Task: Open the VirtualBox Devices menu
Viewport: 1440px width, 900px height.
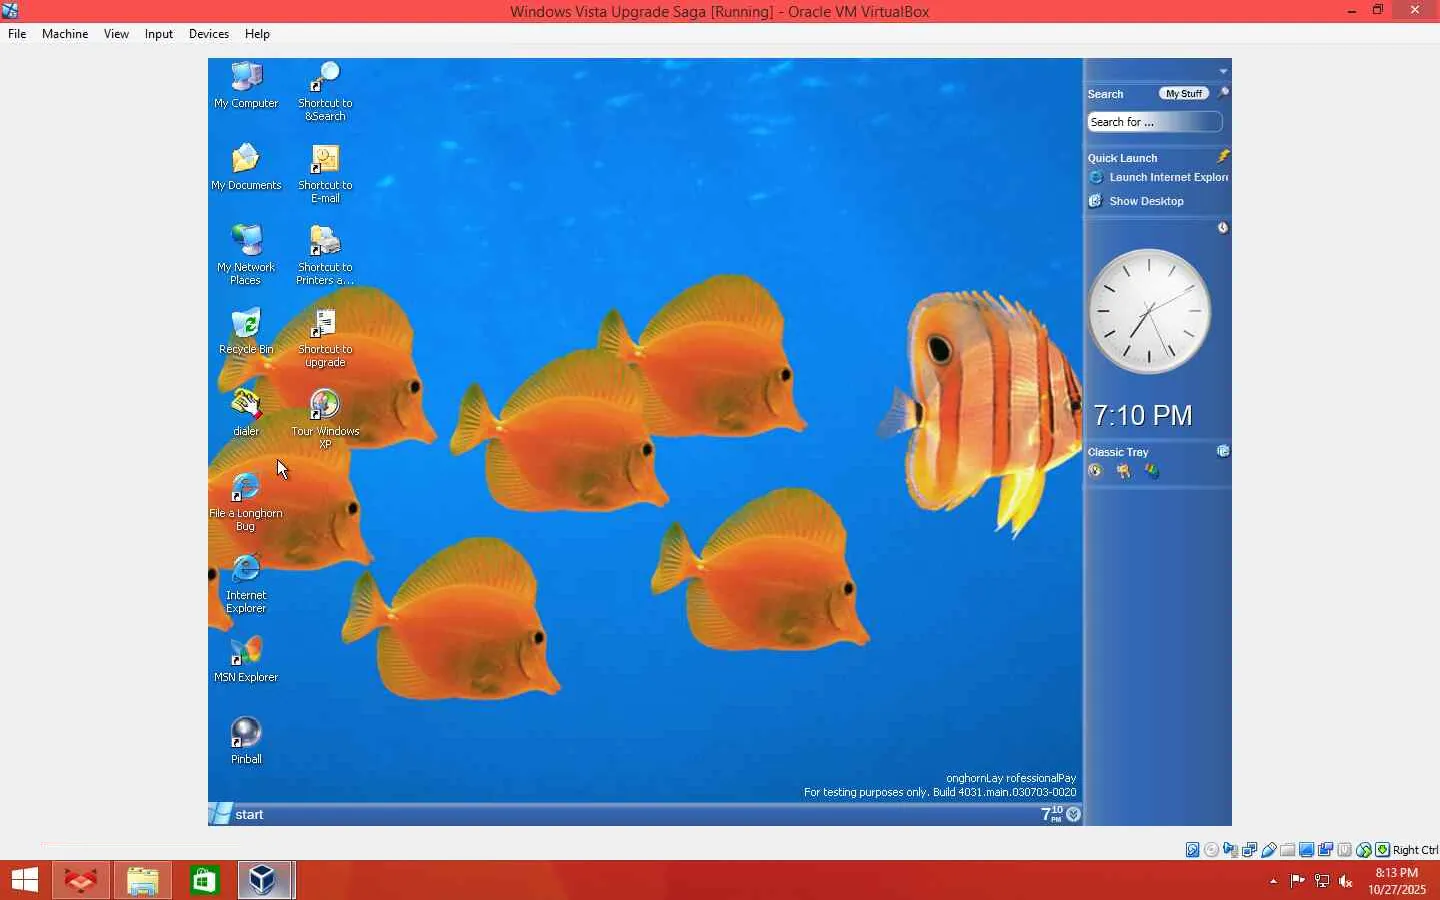Action: pyautogui.click(x=209, y=34)
